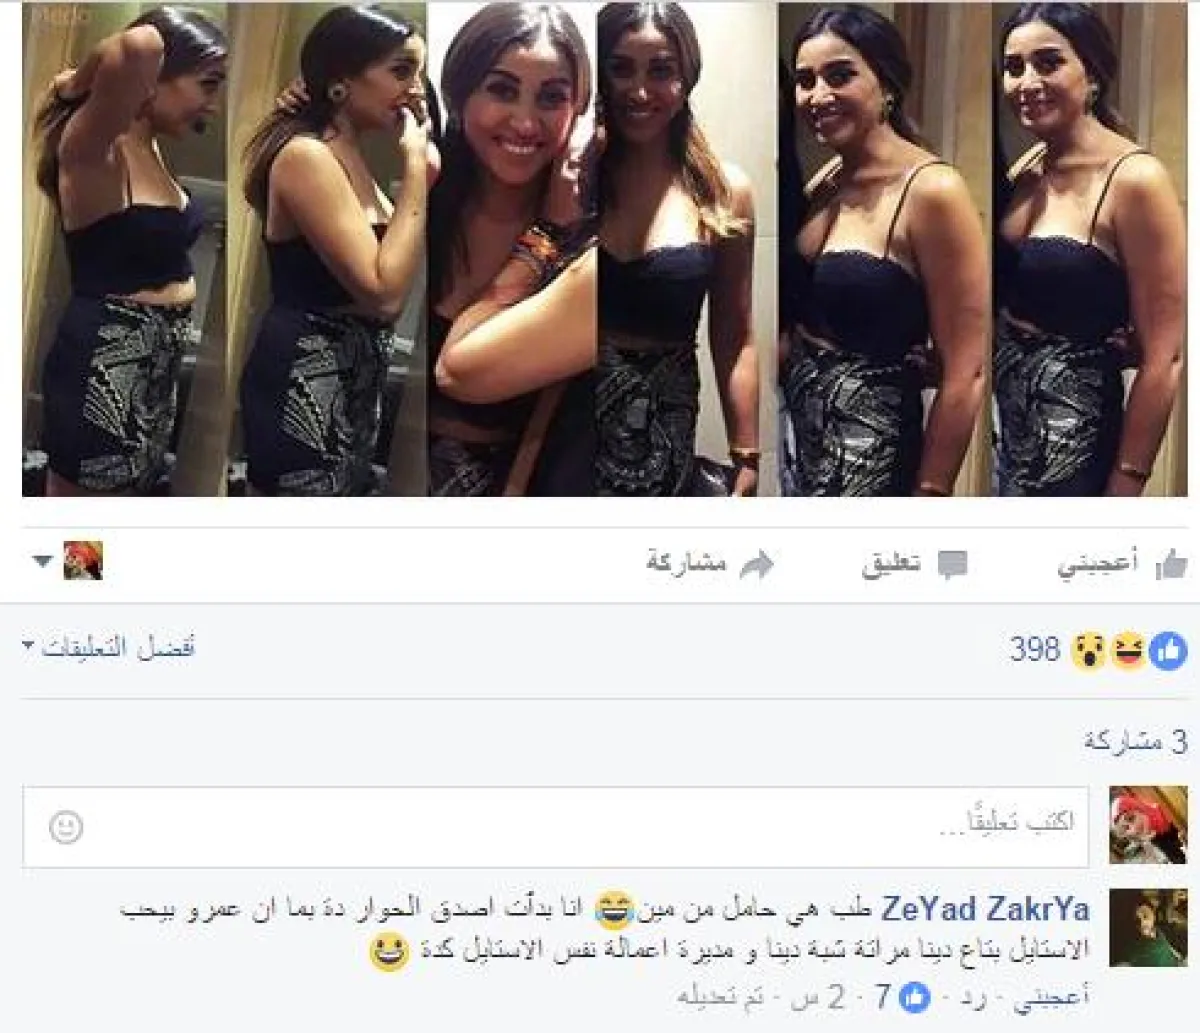Open the emoji picker in the comment box
Screen dimensions: 1200x1033
point(66,827)
